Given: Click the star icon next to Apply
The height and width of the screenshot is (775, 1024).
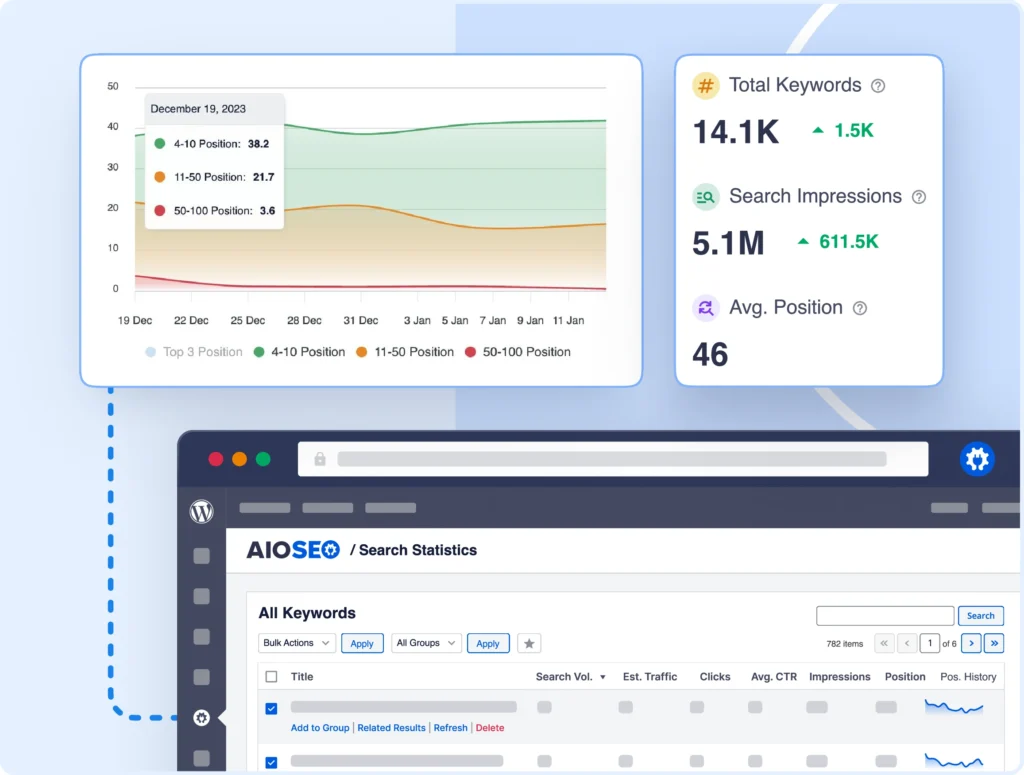Looking at the screenshot, I should click(x=529, y=643).
